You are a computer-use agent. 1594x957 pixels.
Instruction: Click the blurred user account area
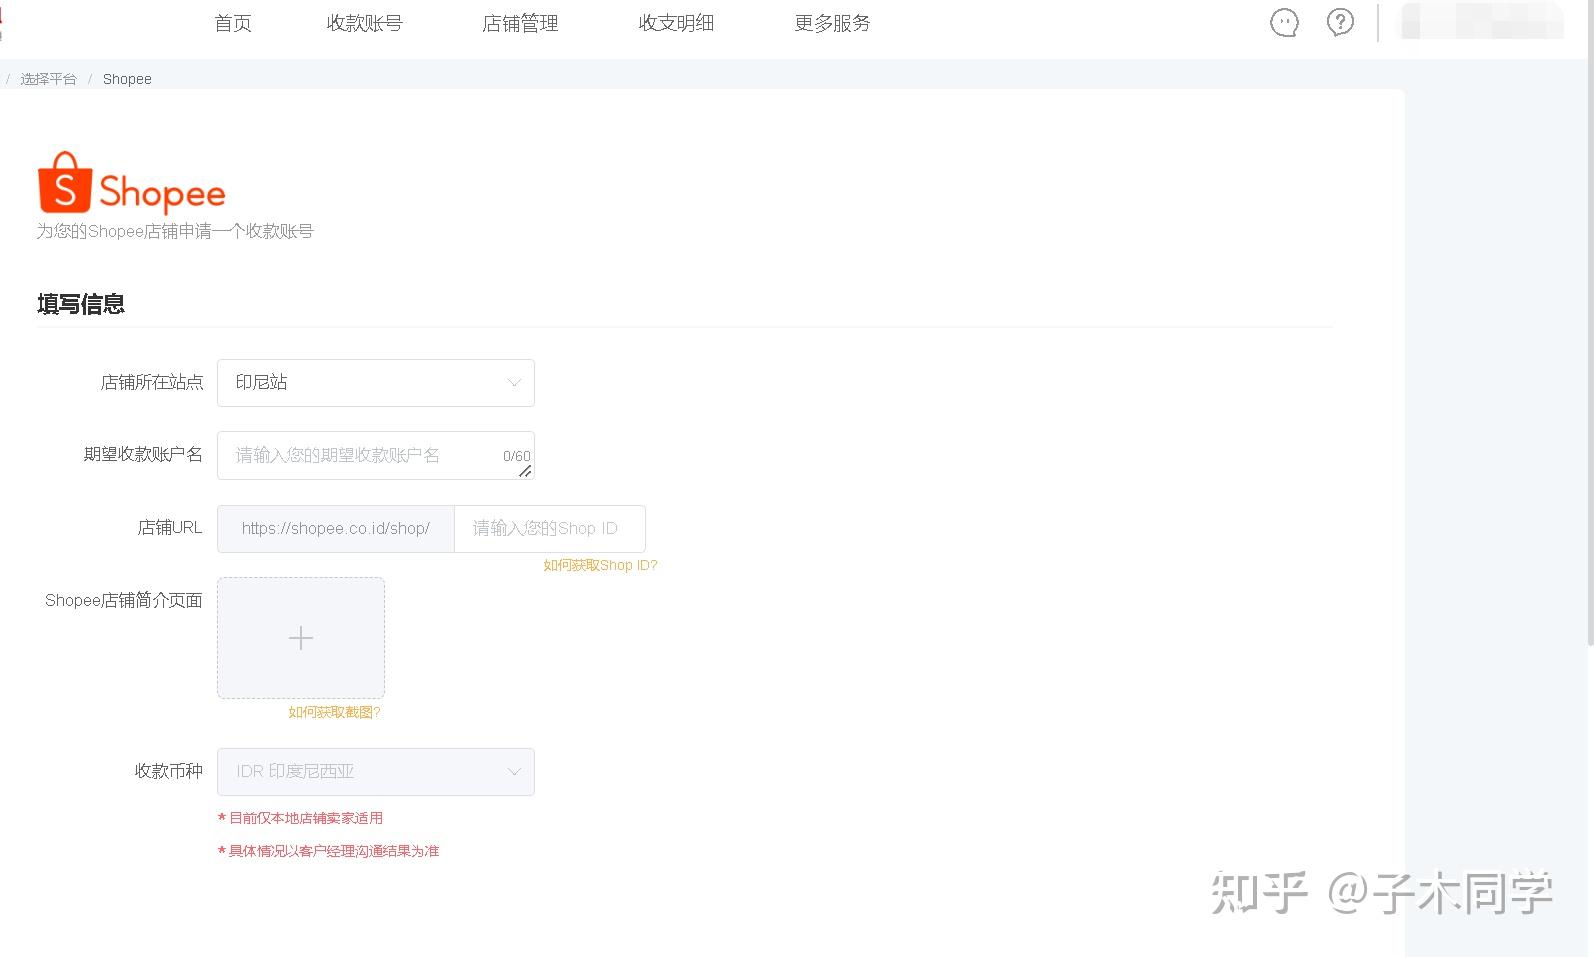(1482, 21)
